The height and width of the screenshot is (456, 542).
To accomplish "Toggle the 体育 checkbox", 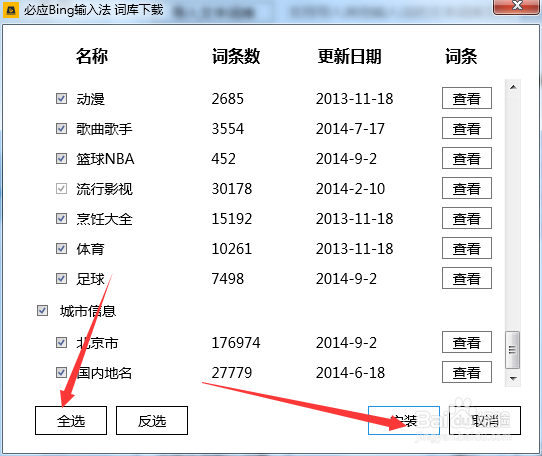I will click(62, 249).
